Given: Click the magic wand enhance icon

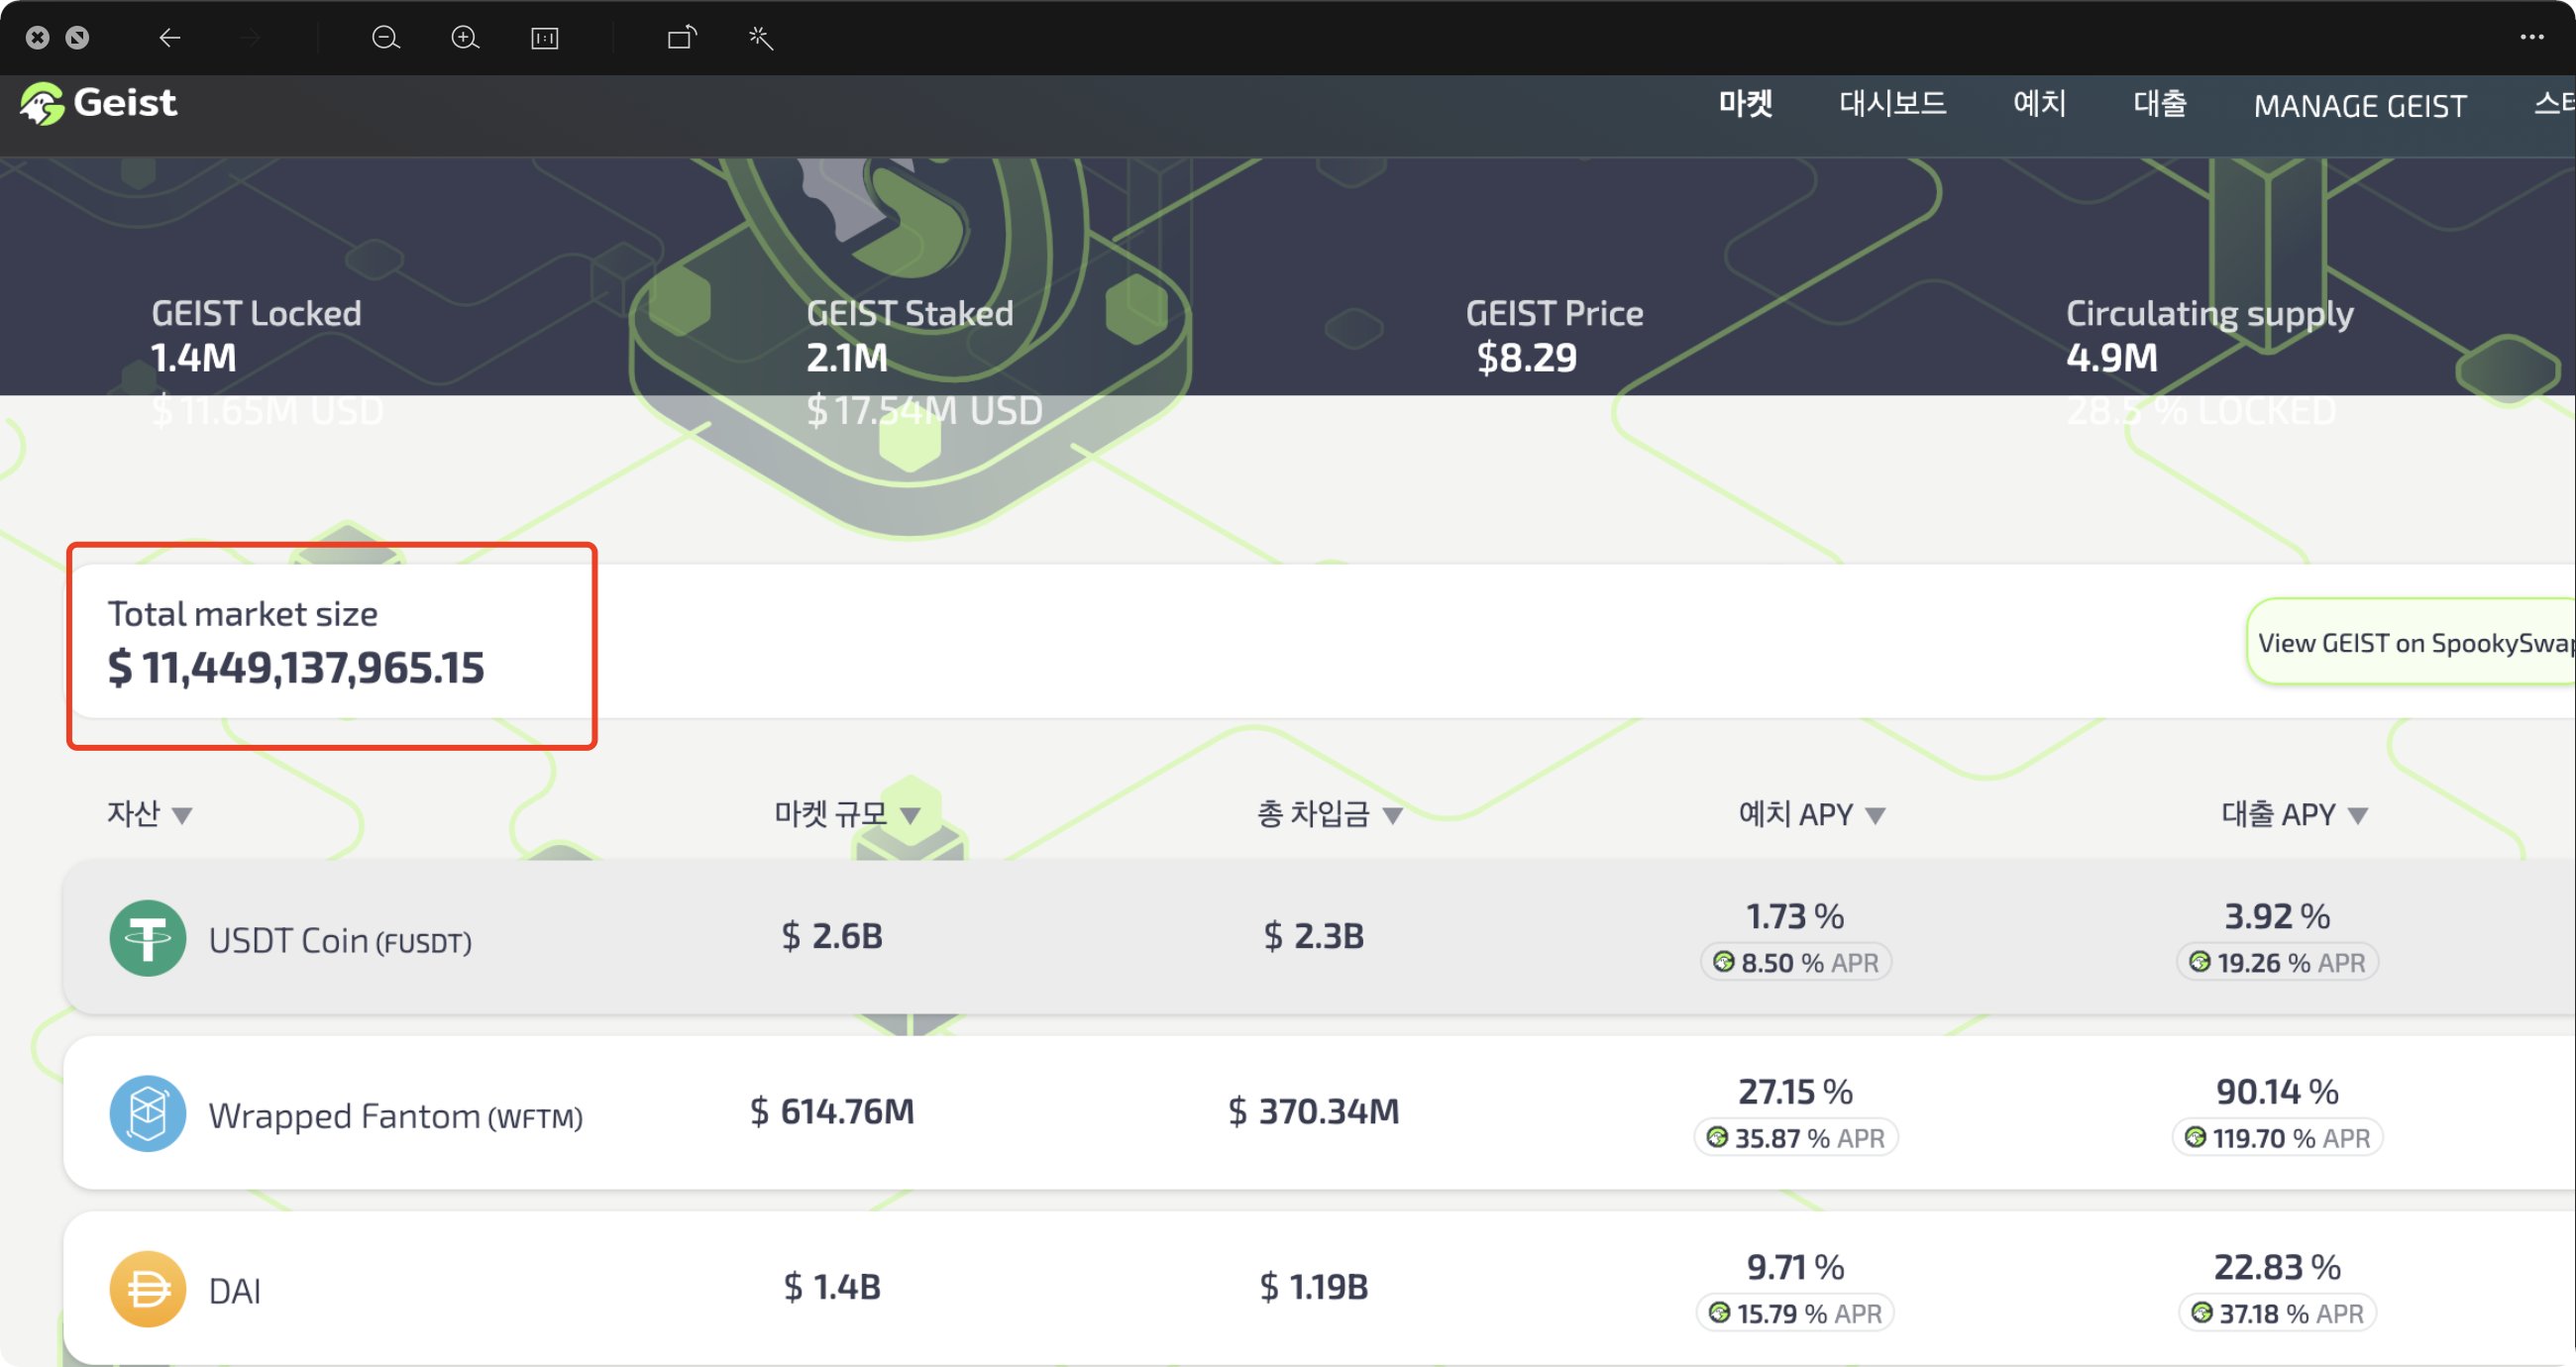Looking at the screenshot, I should [x=761, y=38].
